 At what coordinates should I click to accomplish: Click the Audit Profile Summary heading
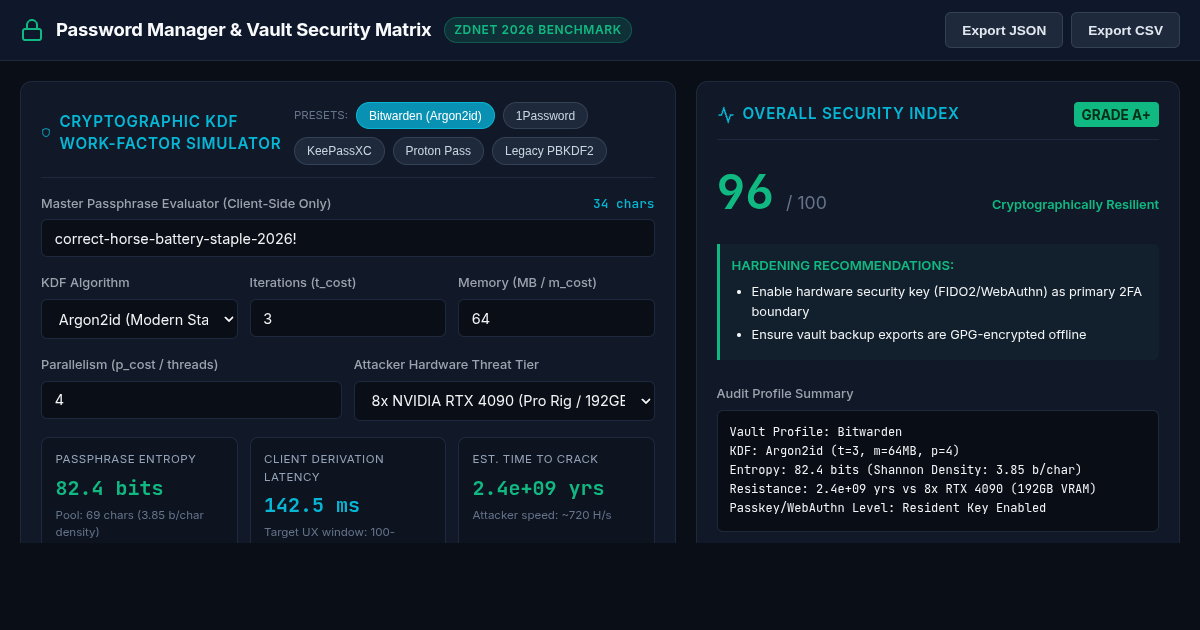pyautogui.click(x=785, y=394)
